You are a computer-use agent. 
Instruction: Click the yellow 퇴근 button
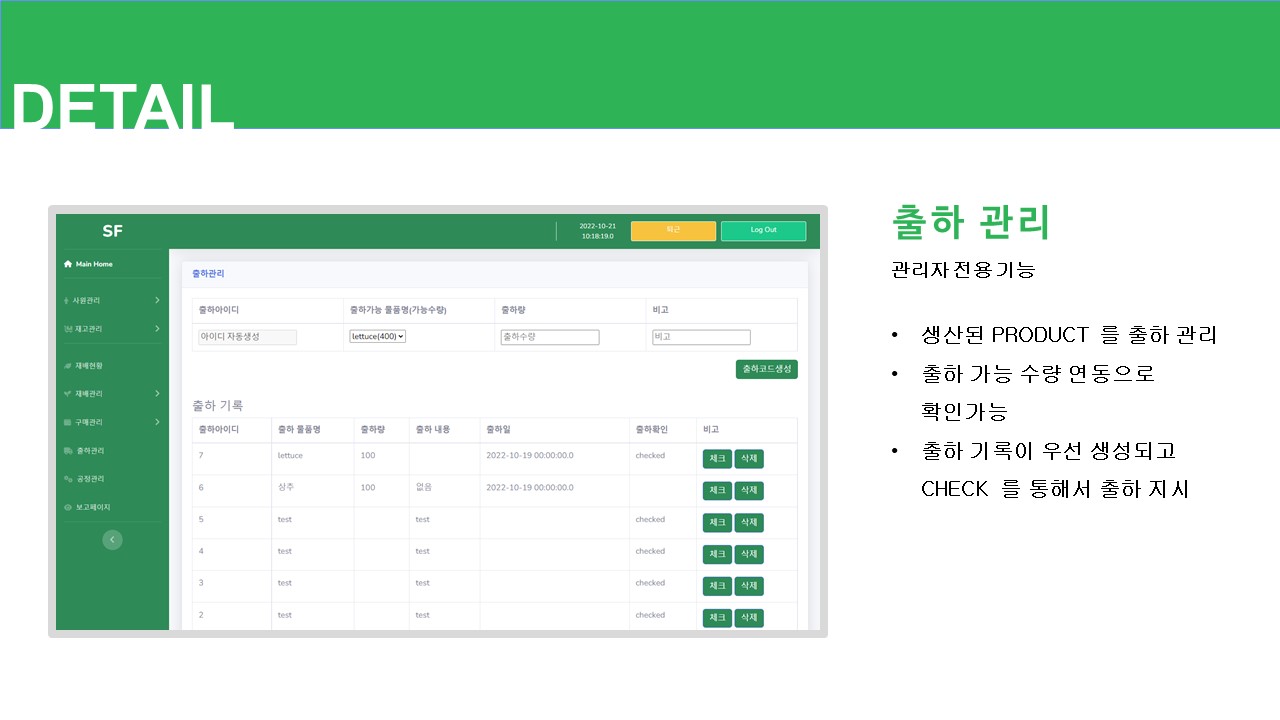(x=673, y=231)
